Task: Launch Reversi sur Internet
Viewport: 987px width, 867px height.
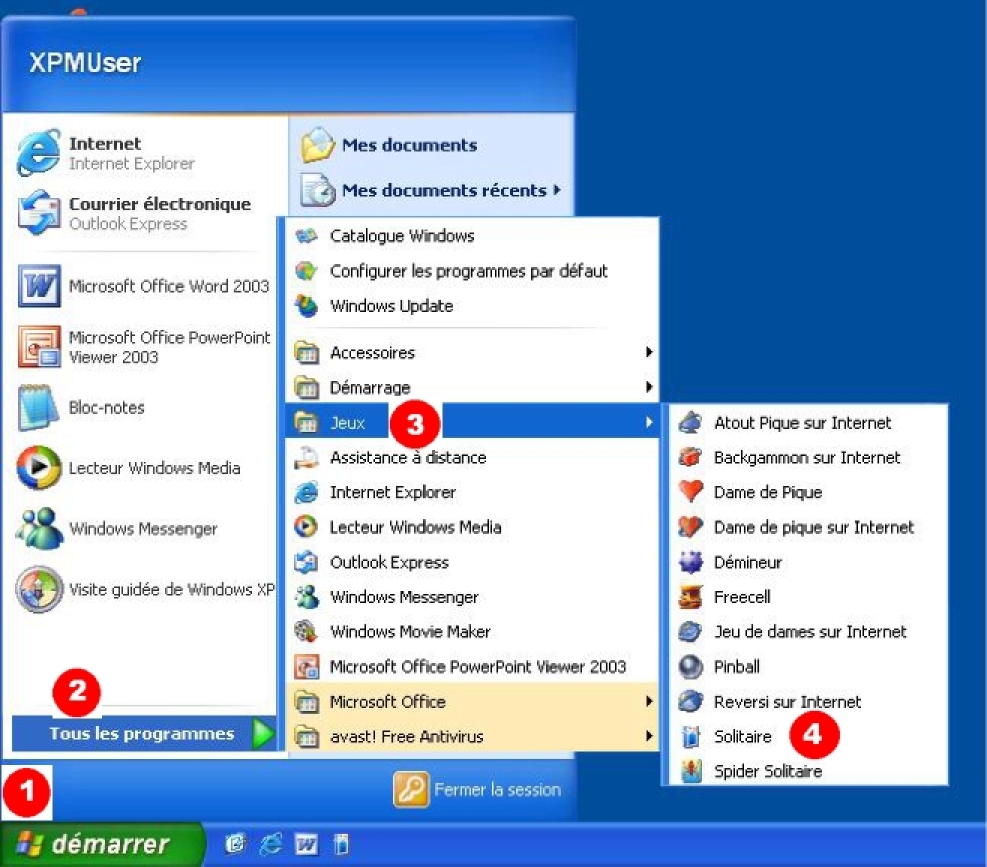Action: pos(808,701)
